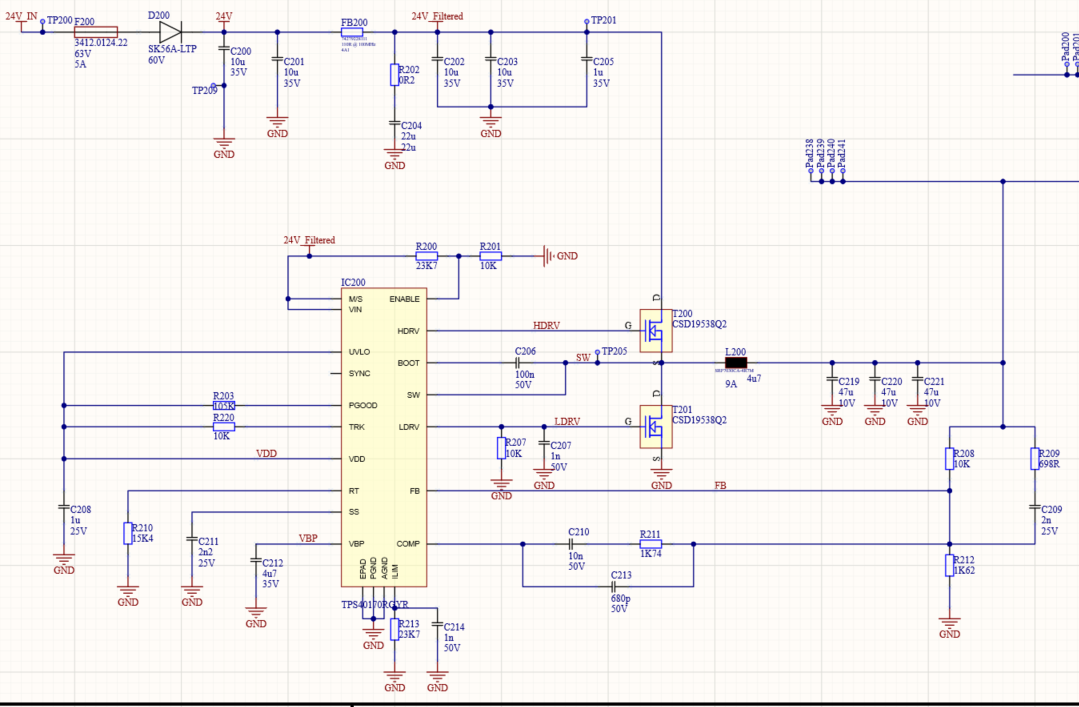Click the FB net label on wire
The image size is (1079, 707).
pyautogui.click(x=720, y=485)
